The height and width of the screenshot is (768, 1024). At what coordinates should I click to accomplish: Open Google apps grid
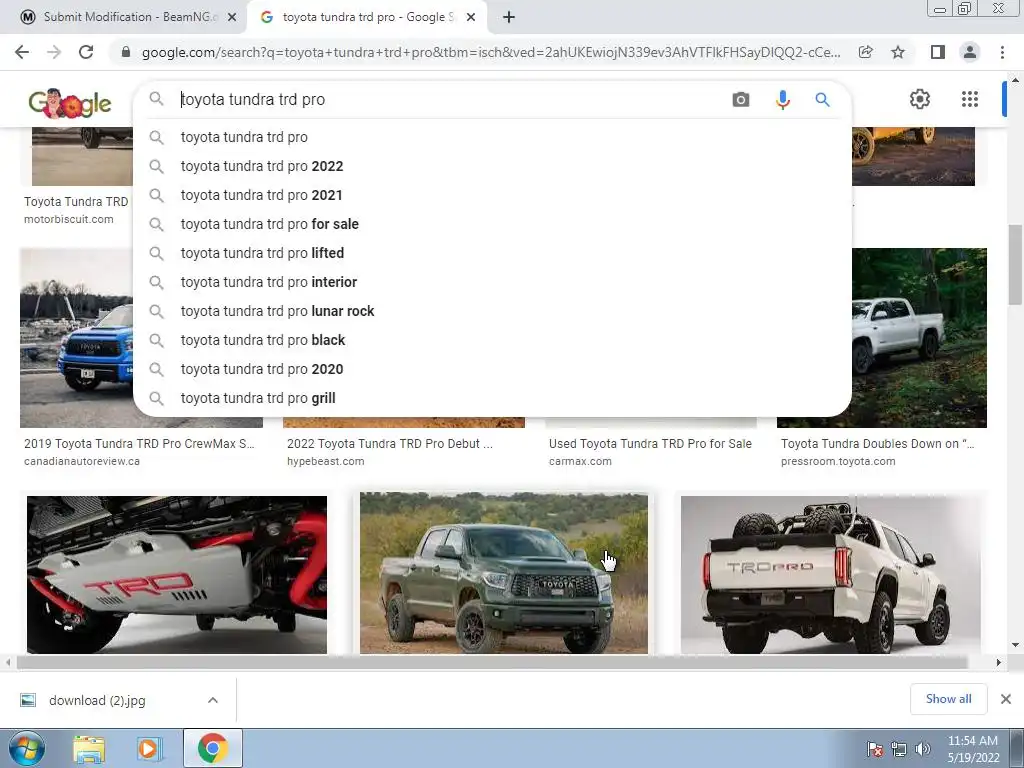[970, 99]
